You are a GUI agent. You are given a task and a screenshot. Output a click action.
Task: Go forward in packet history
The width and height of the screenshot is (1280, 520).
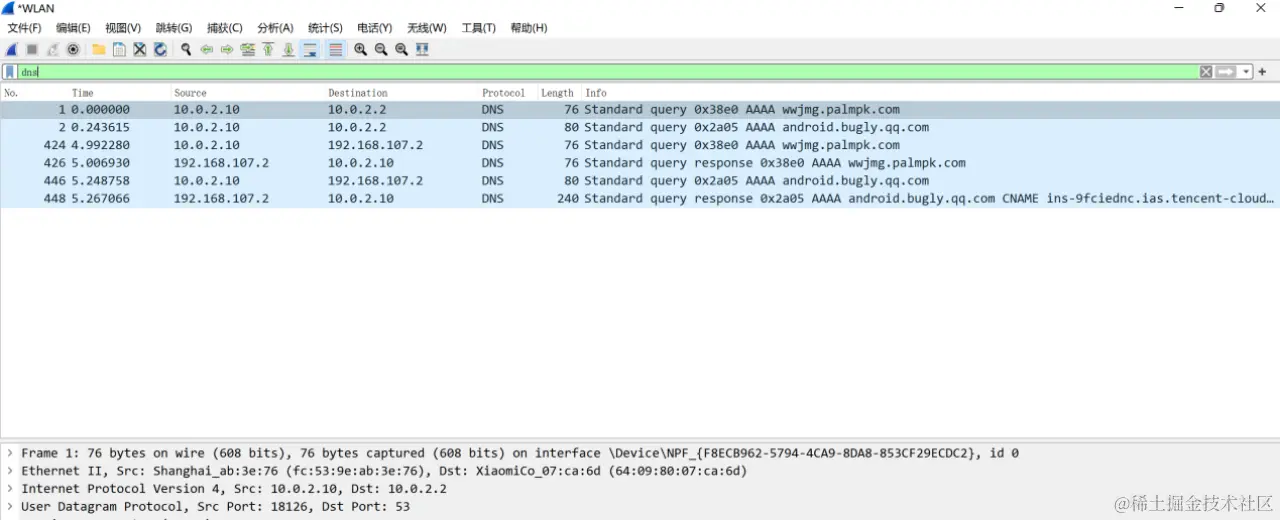click(227, 49)
